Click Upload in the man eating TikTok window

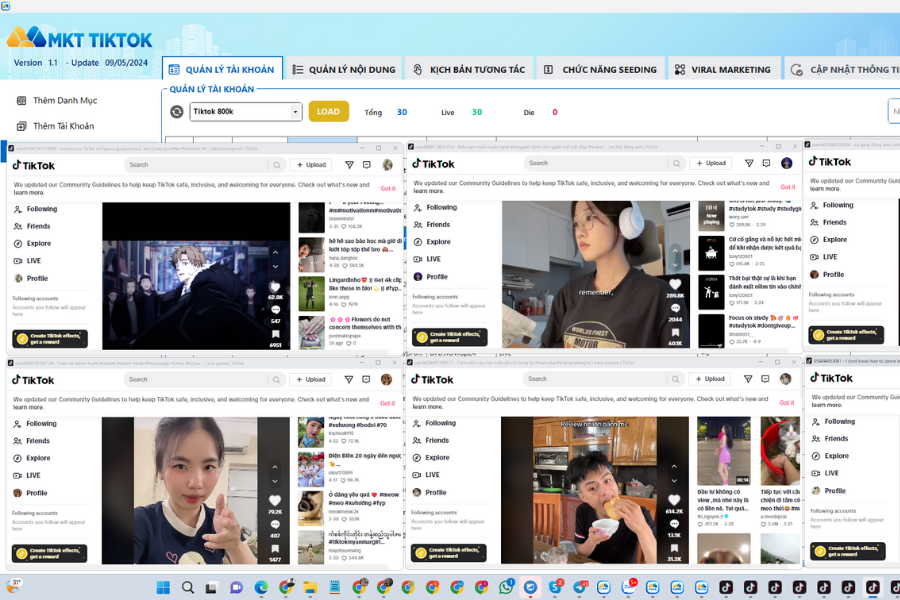click(710, 379)
